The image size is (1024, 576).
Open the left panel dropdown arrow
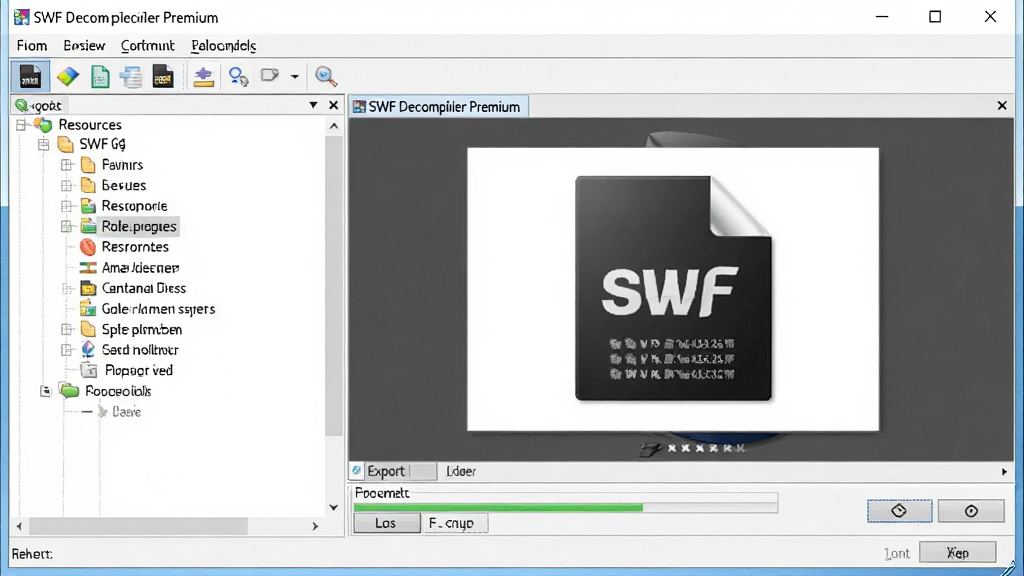313,105
